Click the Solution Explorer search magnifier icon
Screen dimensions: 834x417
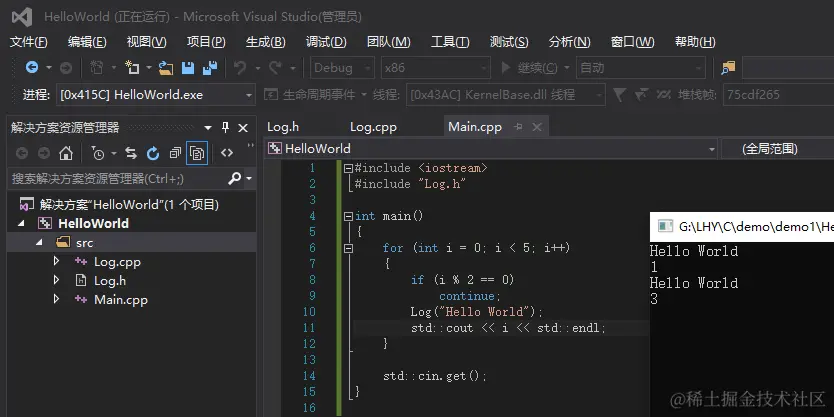pyautogui.click(x=235, y=179)
